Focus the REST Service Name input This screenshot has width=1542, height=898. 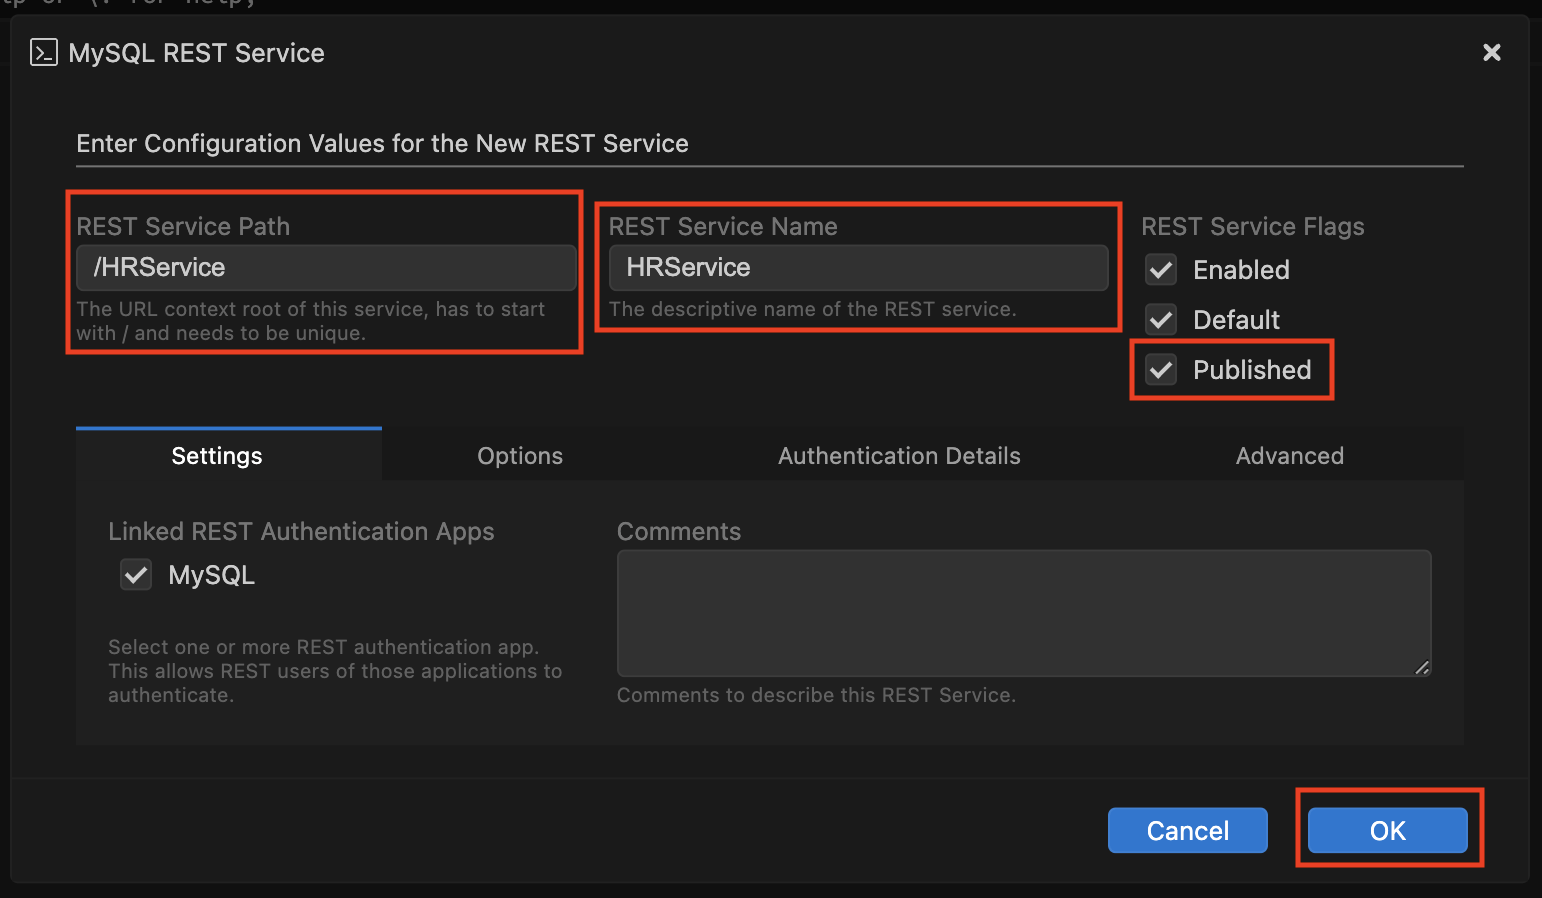click(858, 267)
